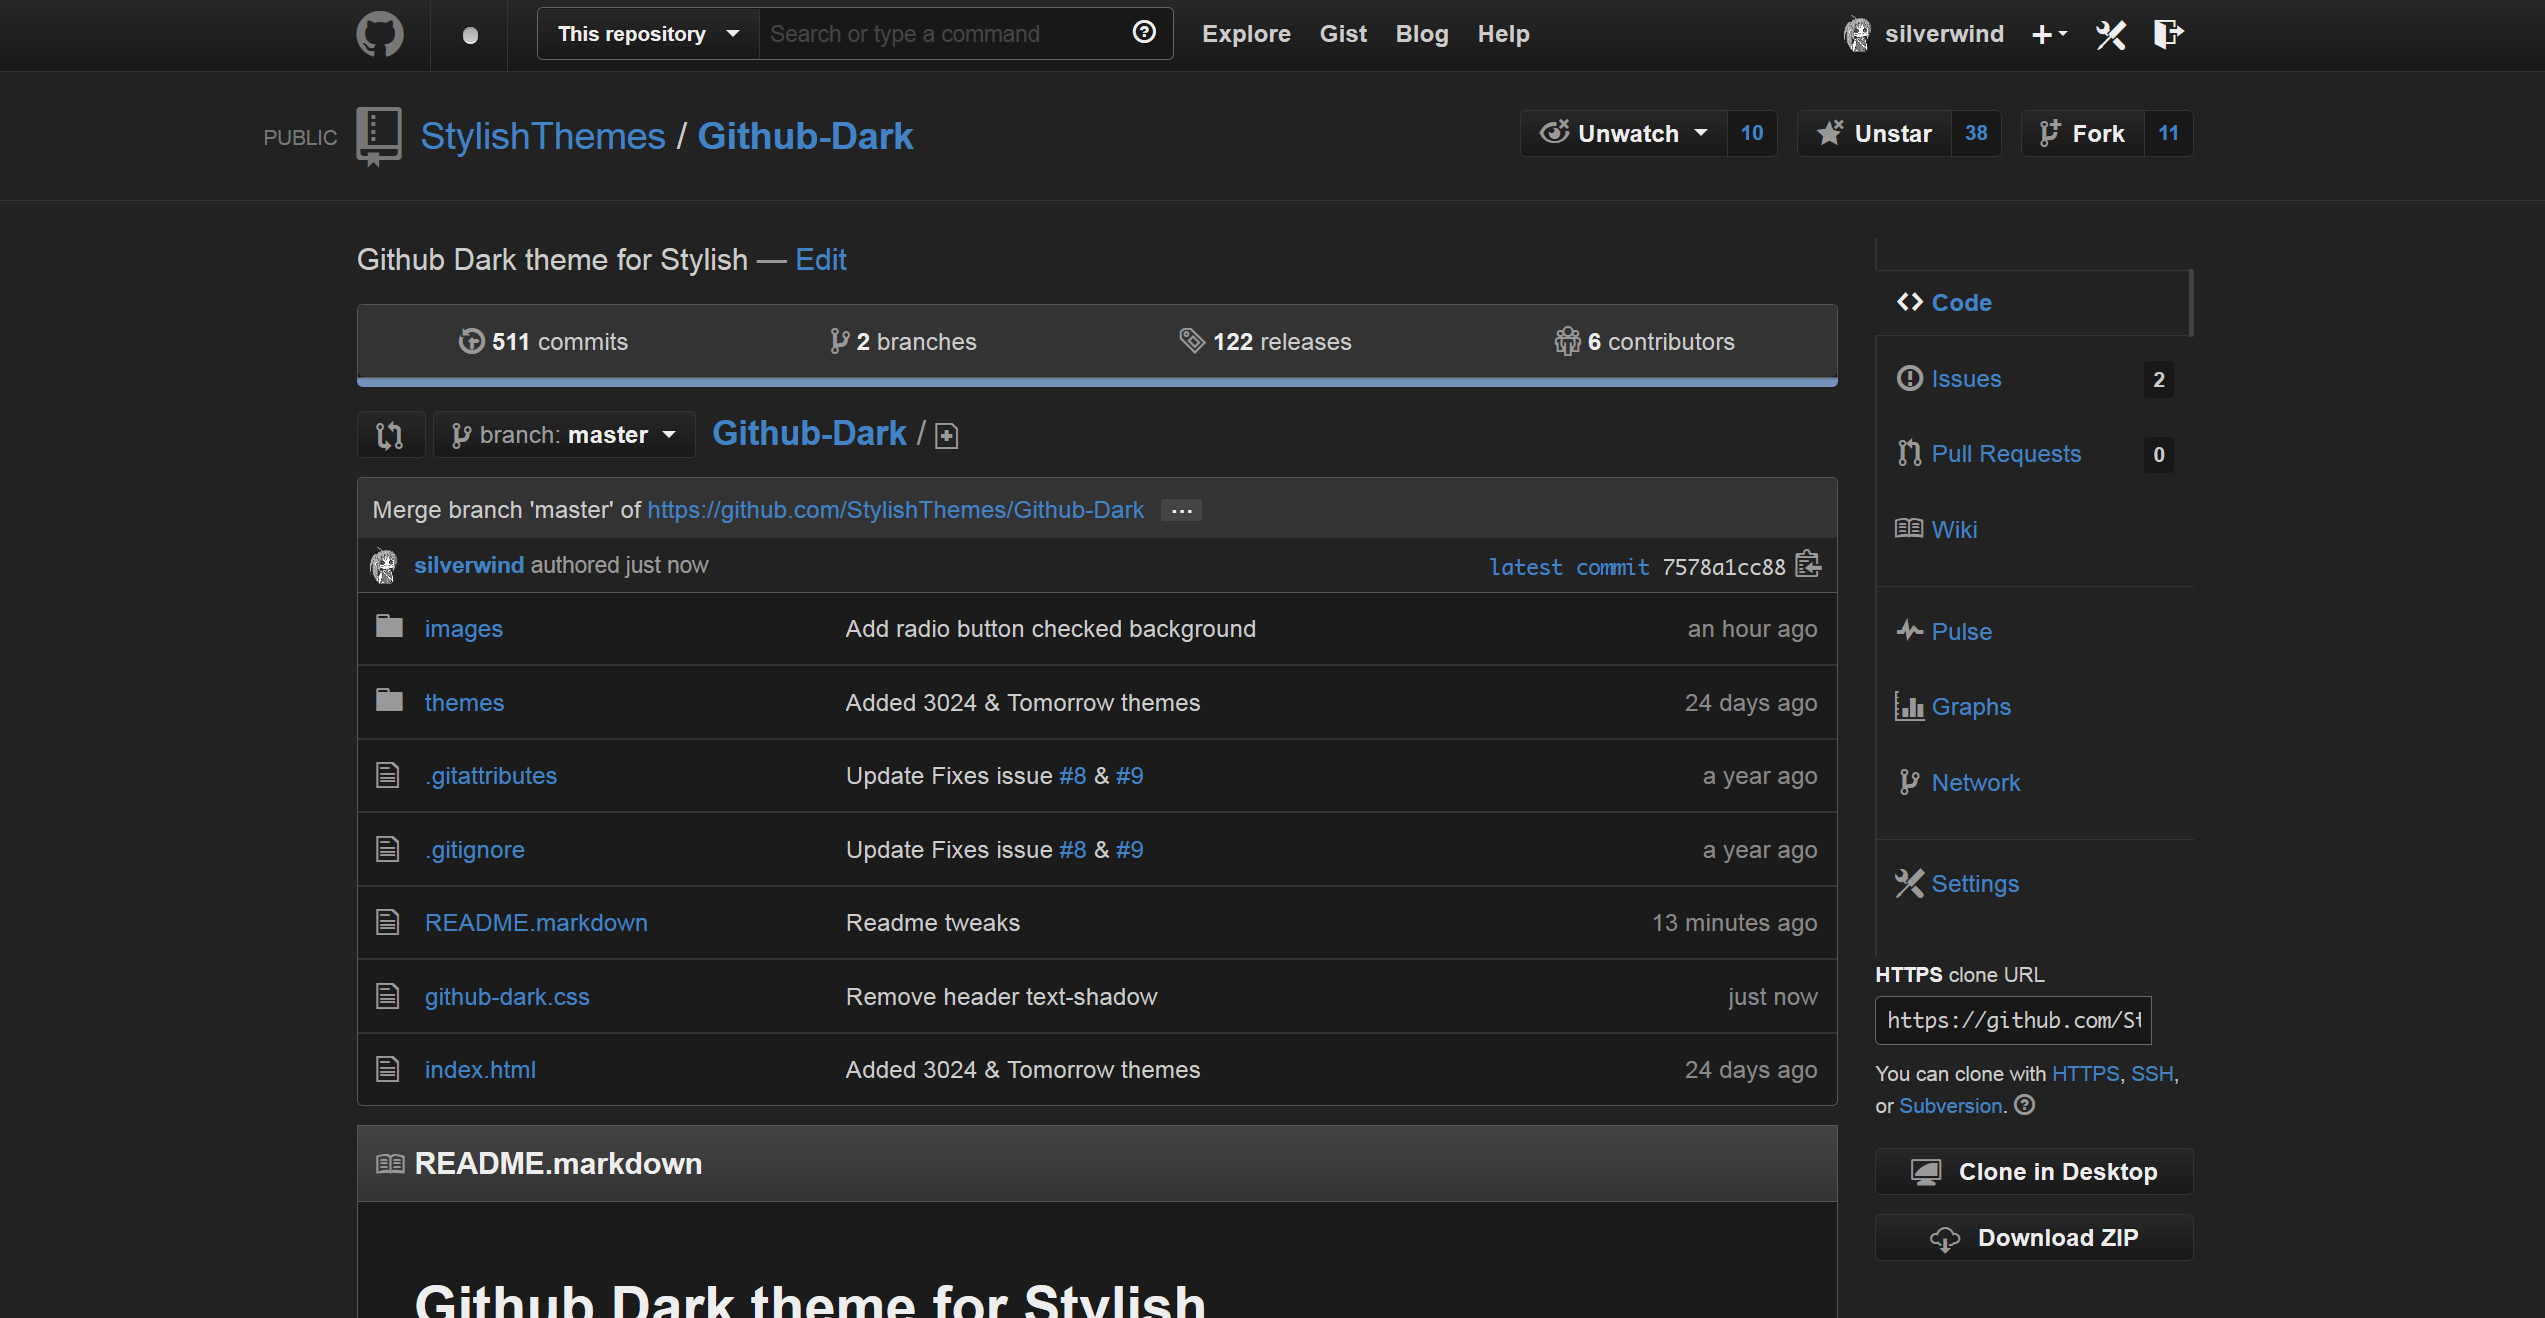Copy the latest commit SHA clipboard icon
This screenshot has width=2545, height=1318.
pos(1808,565)
